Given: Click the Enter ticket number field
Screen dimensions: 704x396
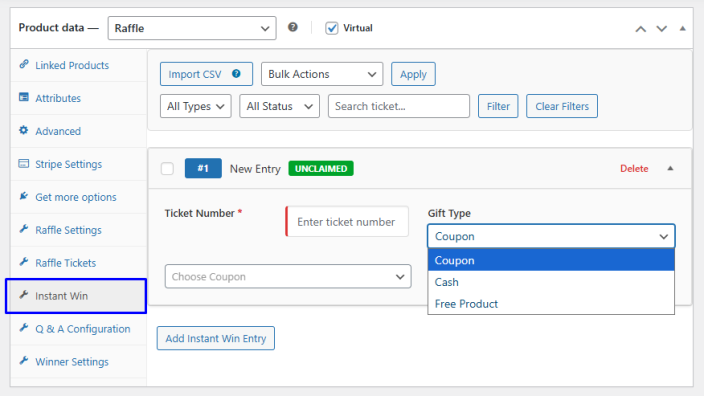Looking at the screenshot, I should pyautogui.click(x=347, y=222).
